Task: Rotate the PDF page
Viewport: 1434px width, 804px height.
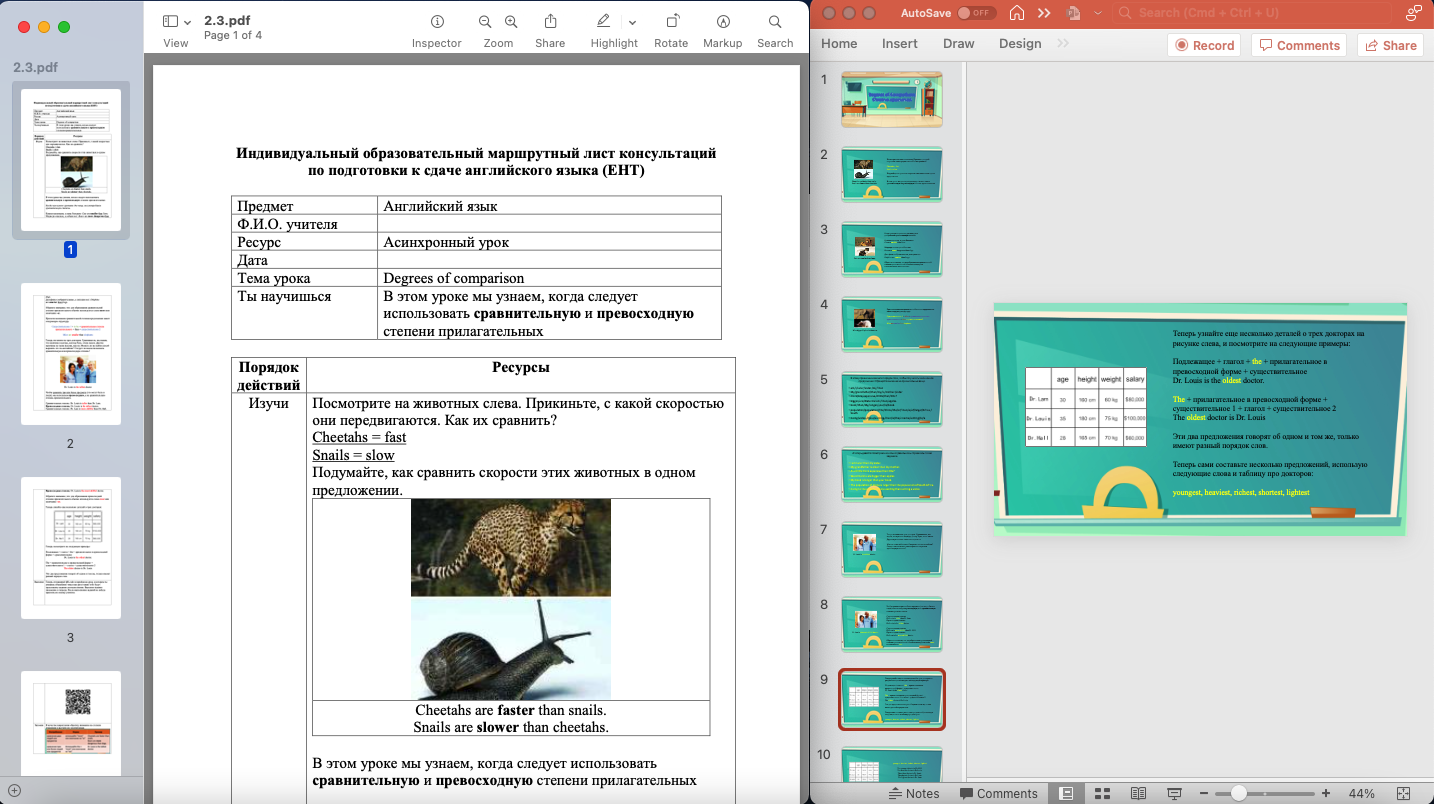Action: (671, 22)
